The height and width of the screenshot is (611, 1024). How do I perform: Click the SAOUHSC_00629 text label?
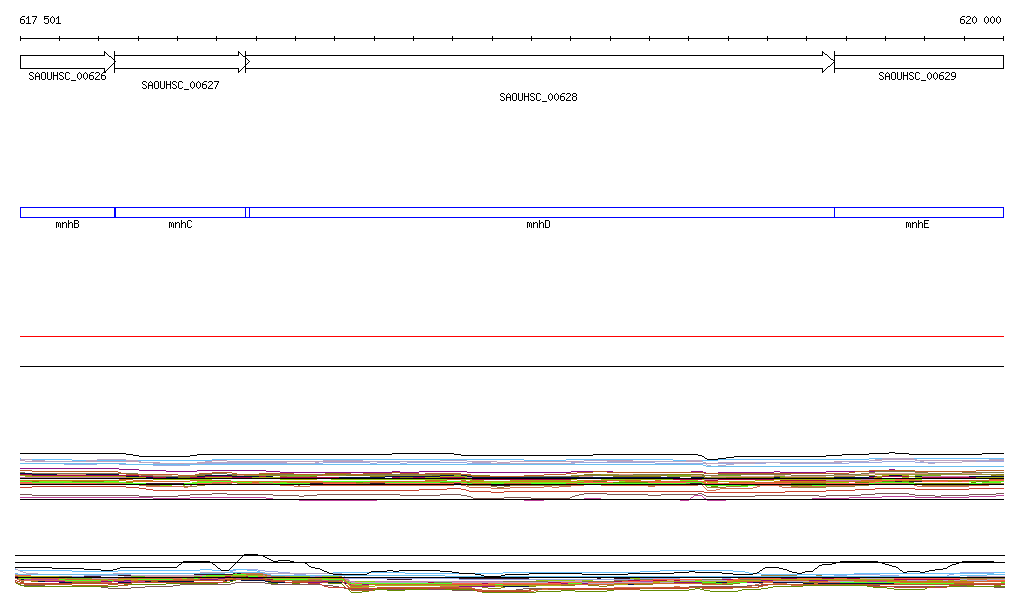click(x=917, y=76)
